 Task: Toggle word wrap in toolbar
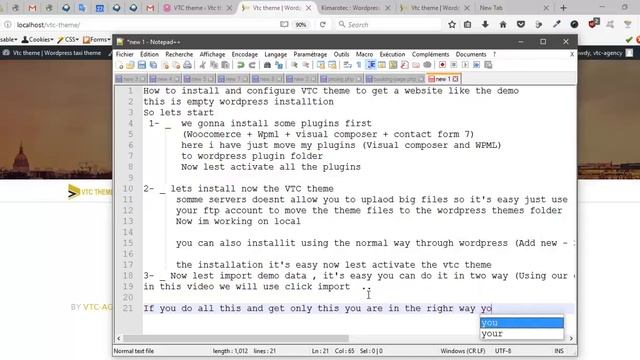coord(347,65)
